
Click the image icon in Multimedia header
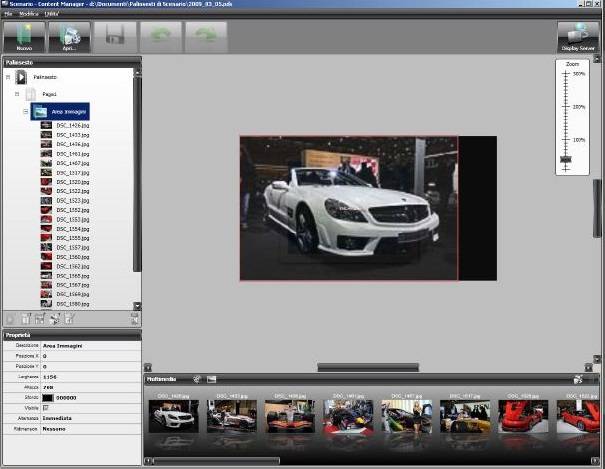coord(212,380)
